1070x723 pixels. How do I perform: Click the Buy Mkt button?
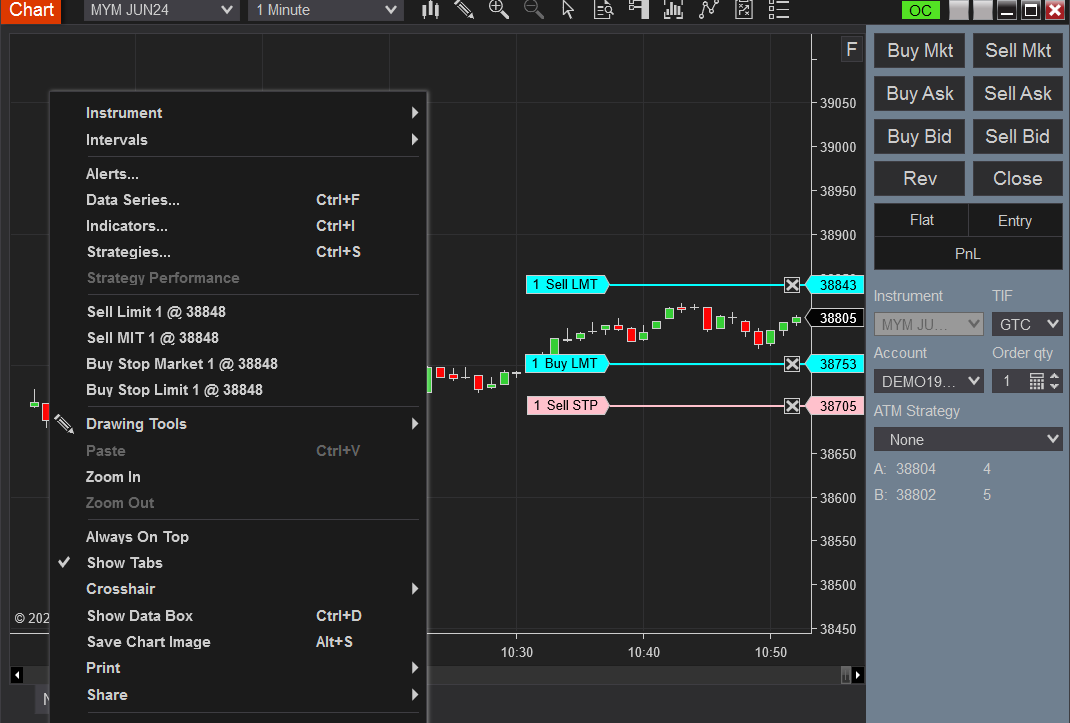coord(920,51)
